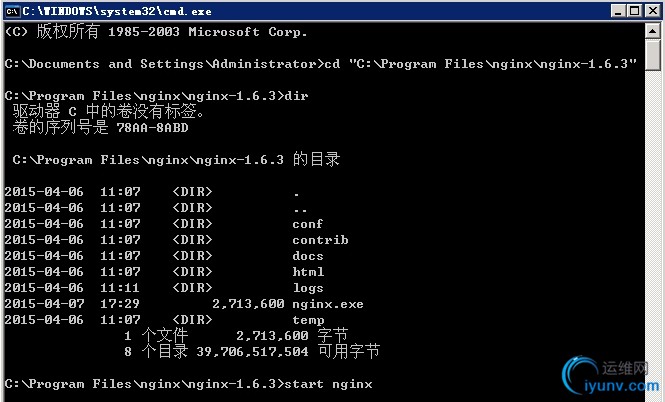Click the 'contrib' directory name
This screenshot has height=402, width=665.
tap(320, 240)
